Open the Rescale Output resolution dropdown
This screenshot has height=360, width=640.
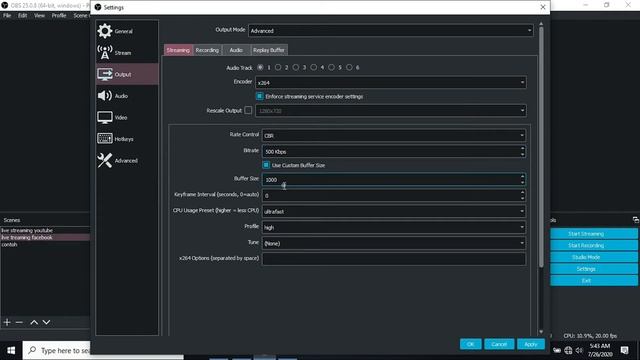391,111
